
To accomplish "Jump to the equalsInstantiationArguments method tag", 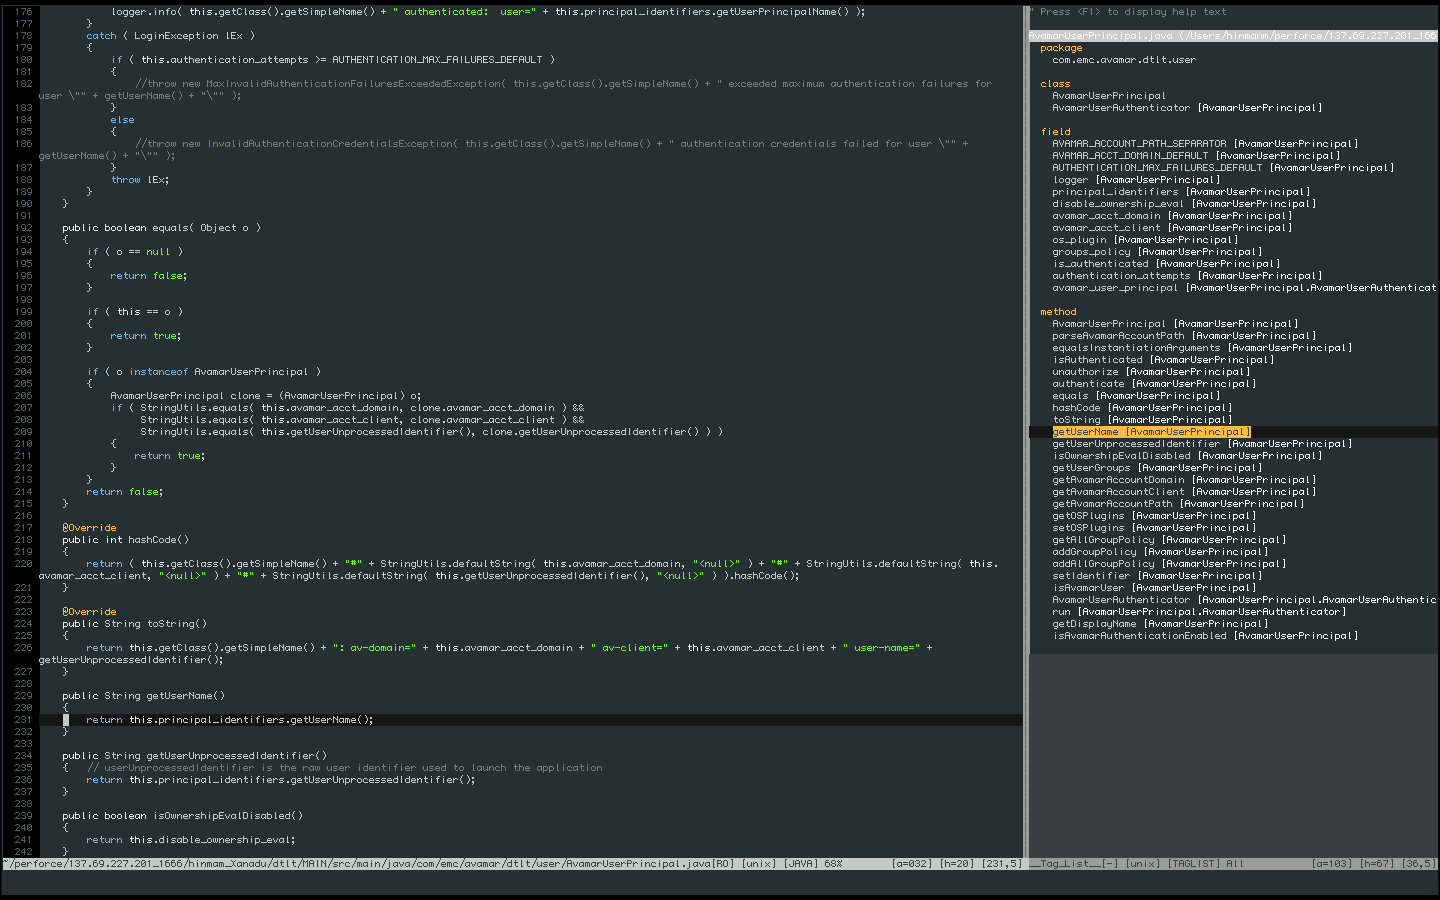I will pyautogui.click(x=1202, y=348).
